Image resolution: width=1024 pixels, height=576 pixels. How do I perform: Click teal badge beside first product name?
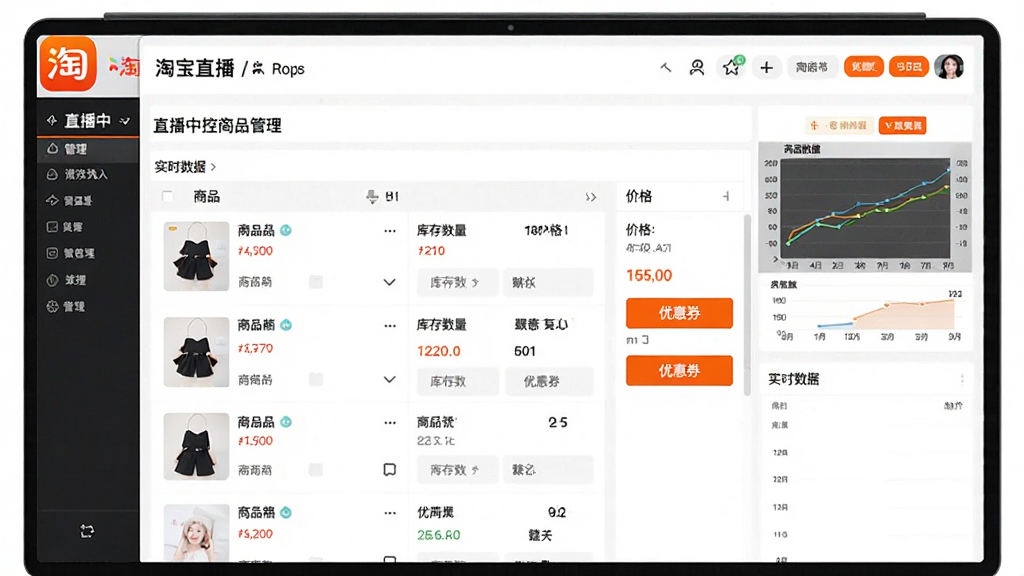286,230
